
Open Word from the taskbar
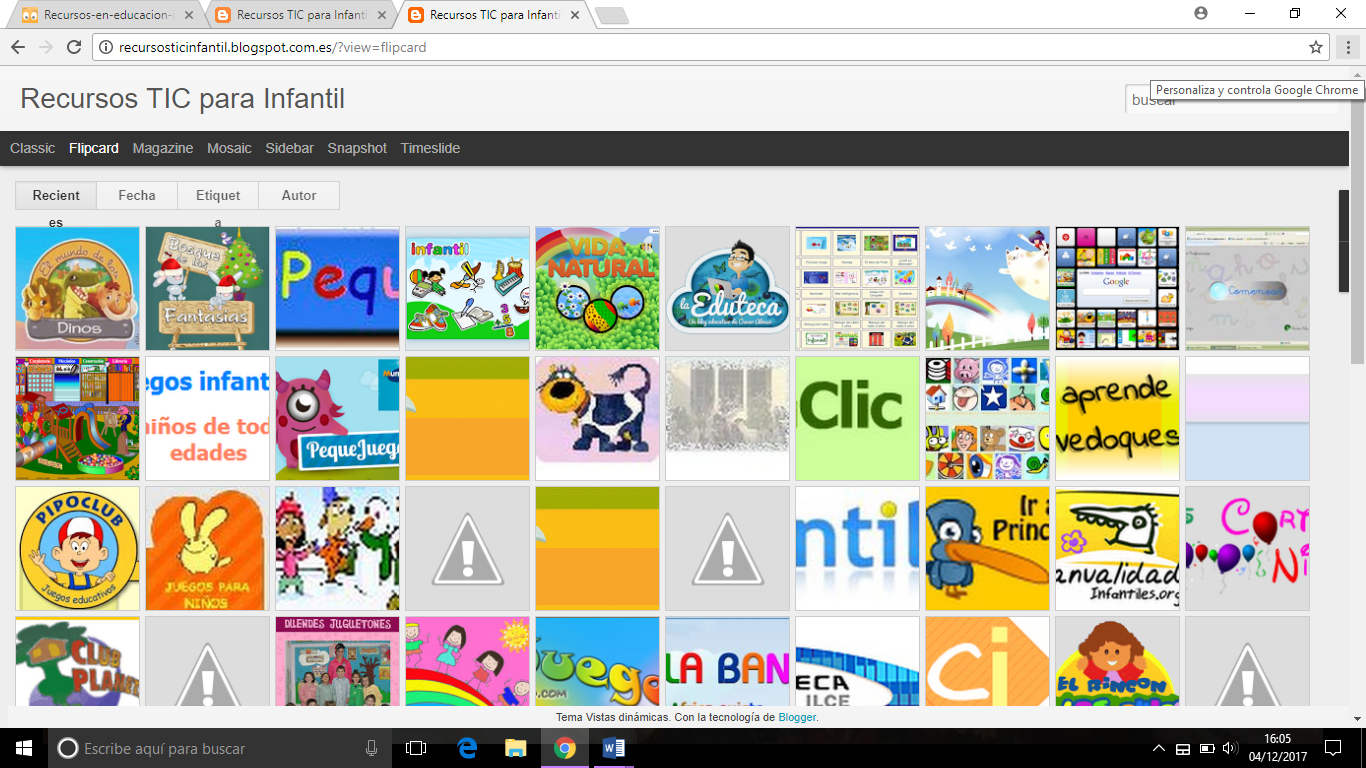613,748
